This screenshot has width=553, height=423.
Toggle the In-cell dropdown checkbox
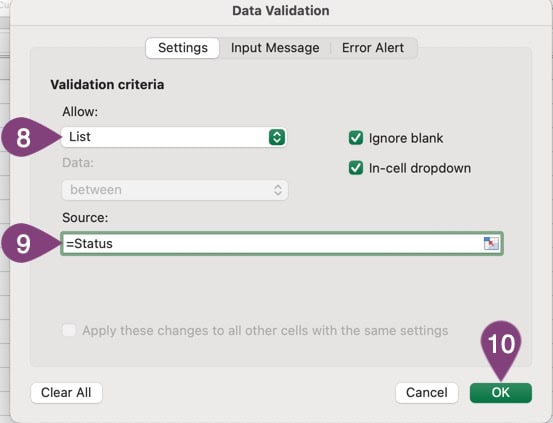[x=356, y=168]
